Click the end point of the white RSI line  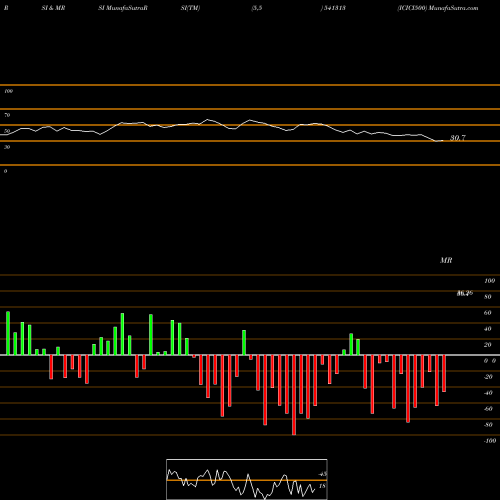click(x=443, y=141)
